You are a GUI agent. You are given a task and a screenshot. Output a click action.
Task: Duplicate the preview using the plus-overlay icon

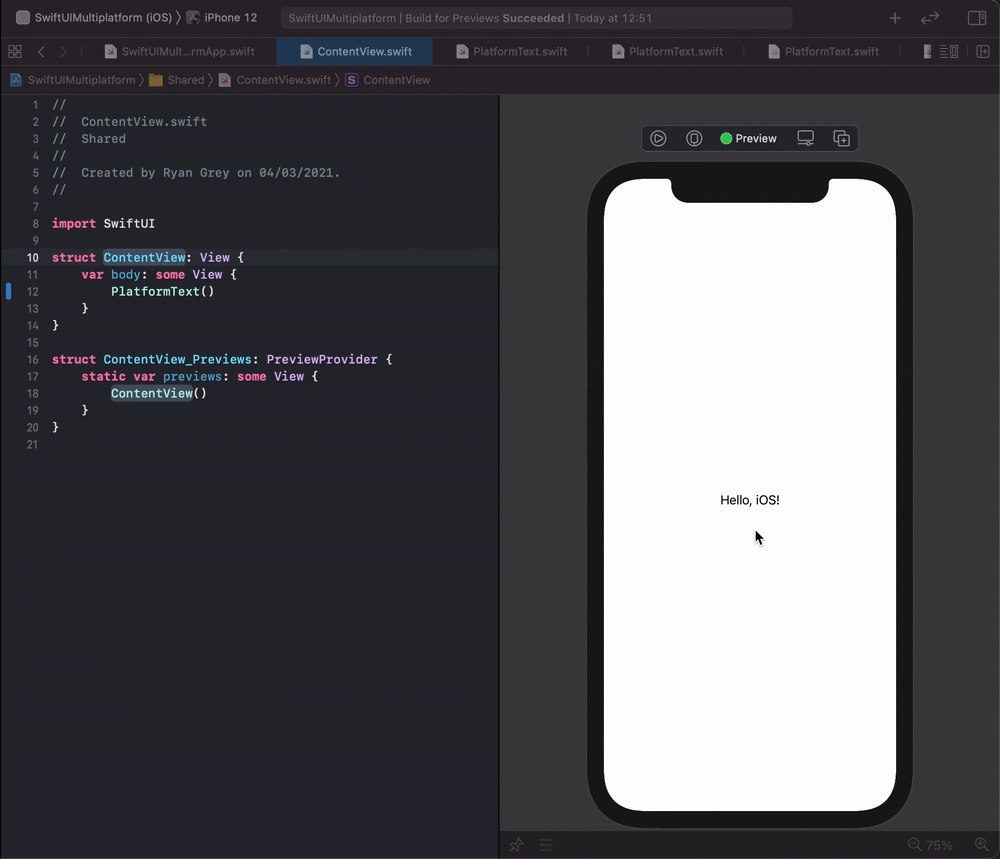click(841, 138)
